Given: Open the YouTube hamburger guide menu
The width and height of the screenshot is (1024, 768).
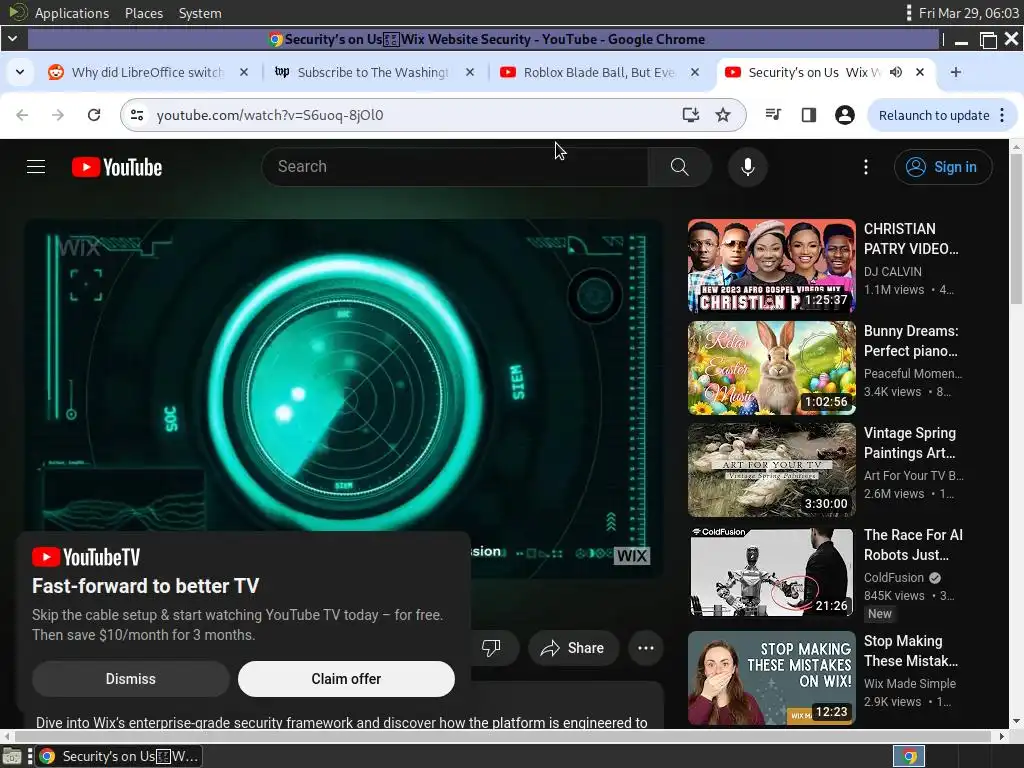Looking at the screenshot, I should pyautogui.click(x=36, y=167).
